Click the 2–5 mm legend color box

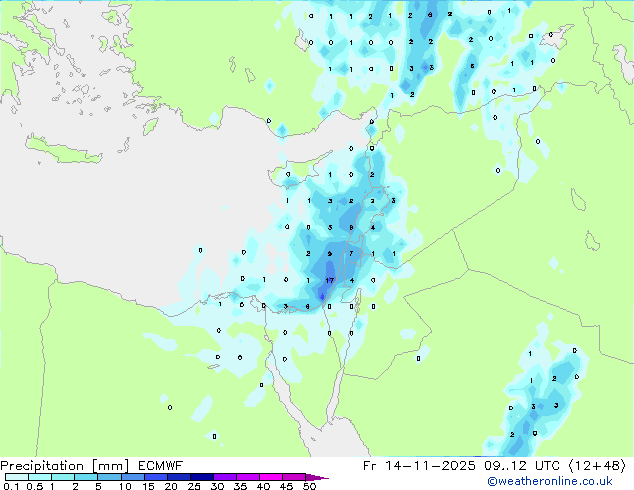pos(86,477)
